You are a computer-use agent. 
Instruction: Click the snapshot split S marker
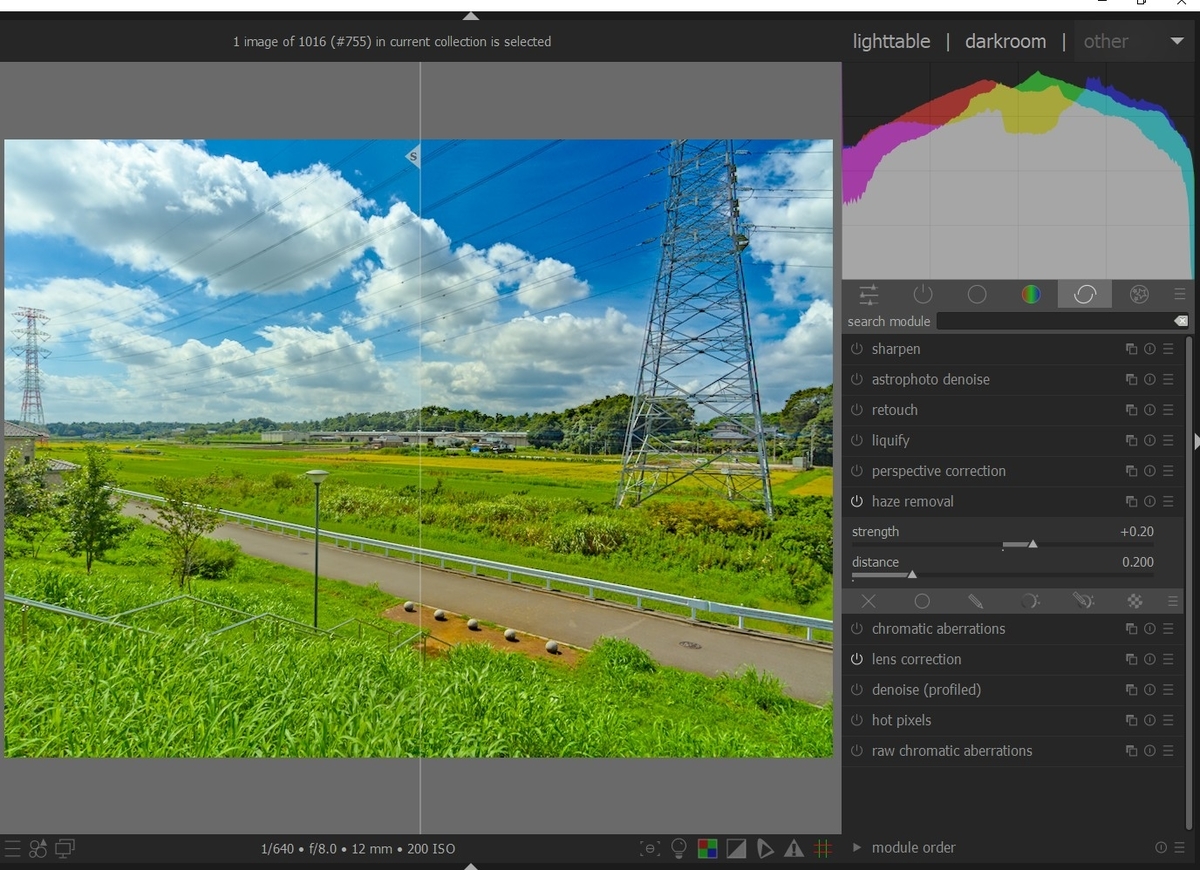click(x=412, y=155)
